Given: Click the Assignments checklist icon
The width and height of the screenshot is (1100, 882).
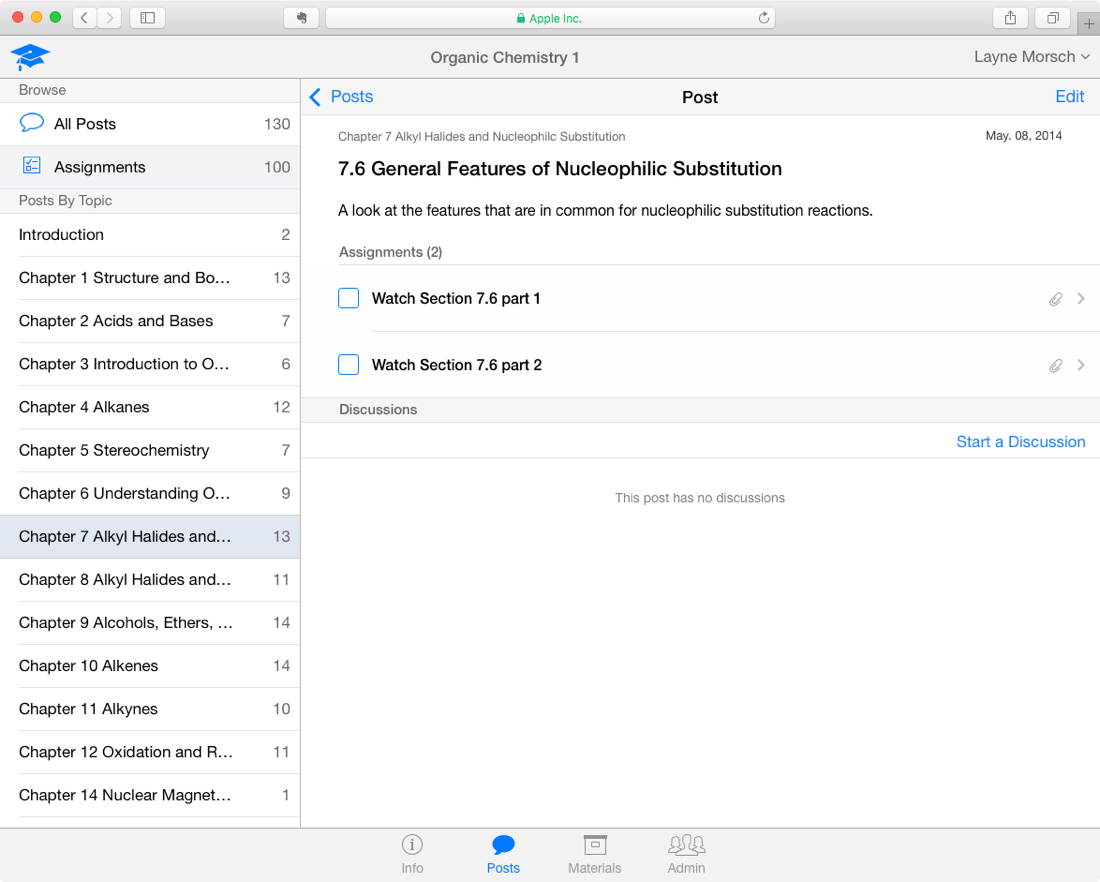Looking at the screenshot, I should tap(32, 166).
